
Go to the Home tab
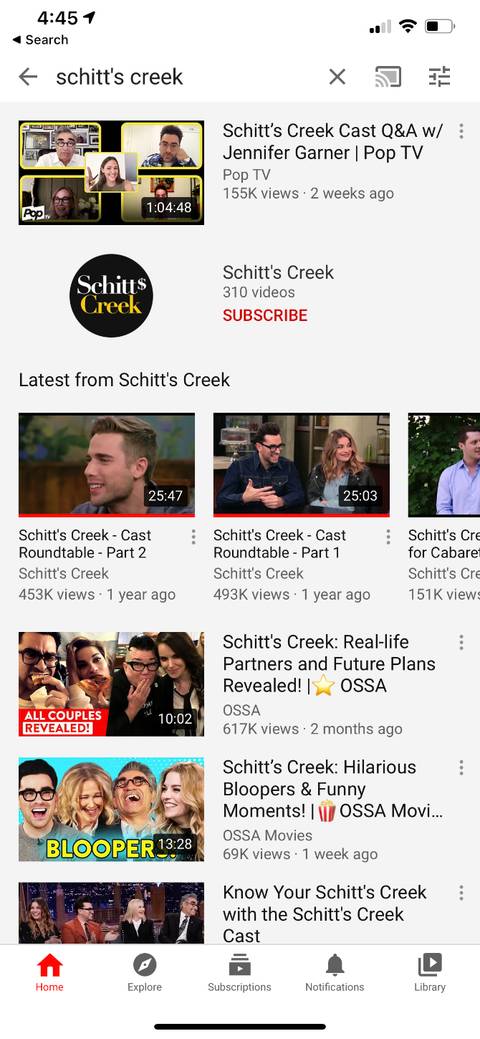[x=49, y=973]
